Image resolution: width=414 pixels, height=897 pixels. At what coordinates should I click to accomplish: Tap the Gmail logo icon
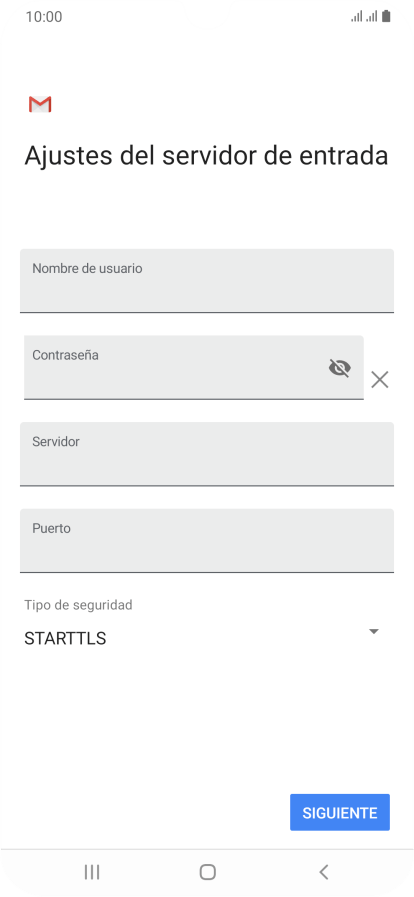tap(40, 104)
